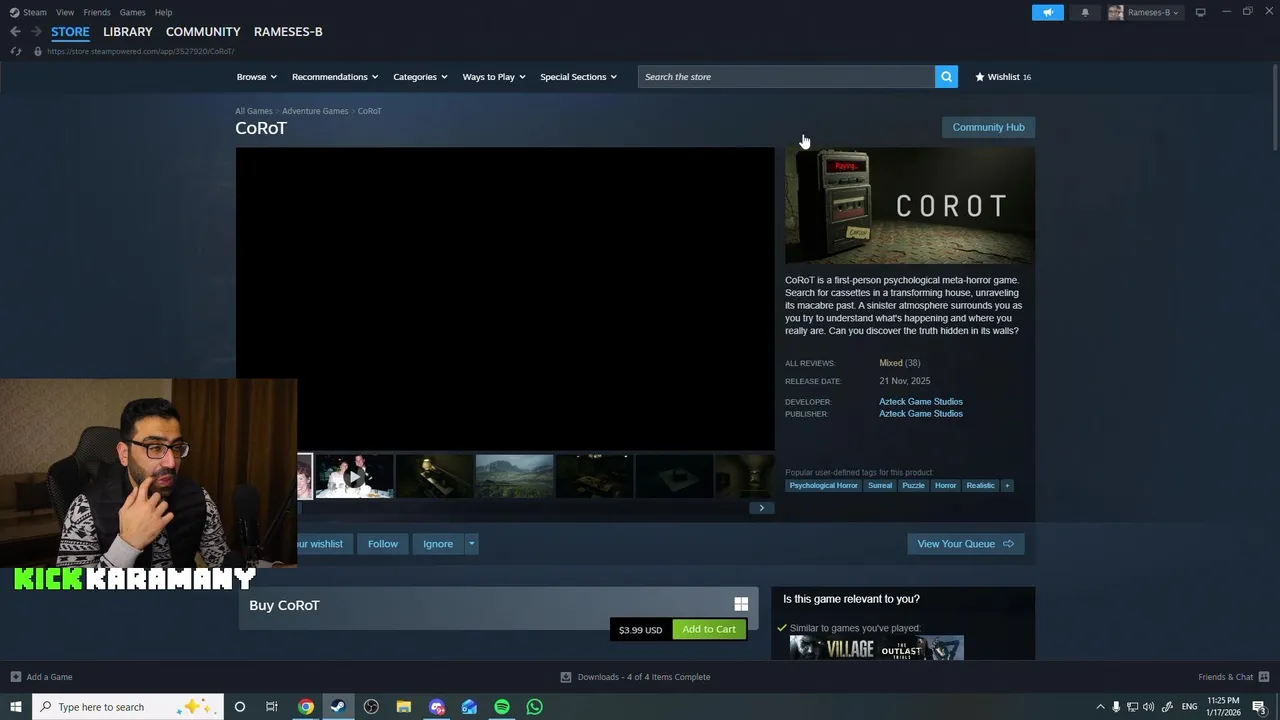Select the foggy landscape screenshot thumbnail
Screen dimensions: 1280x720
[514, 477]
